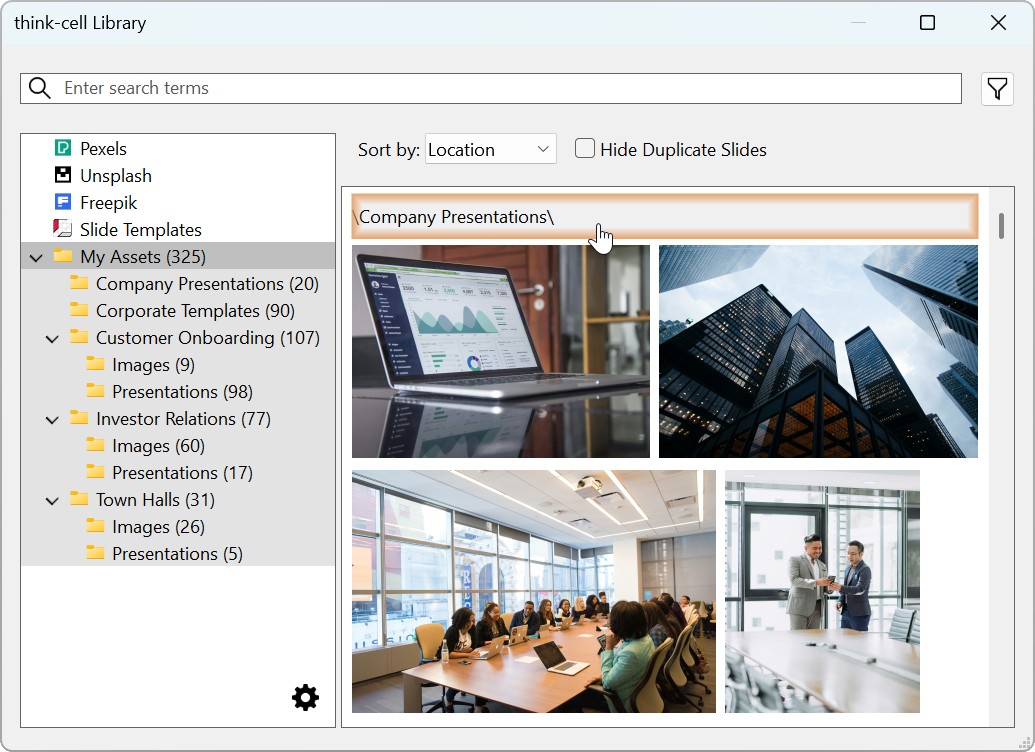The height and width of the screenshot is (752, 1035).
Task: Collapse the My Assets tree node
Action: (36, 257)
